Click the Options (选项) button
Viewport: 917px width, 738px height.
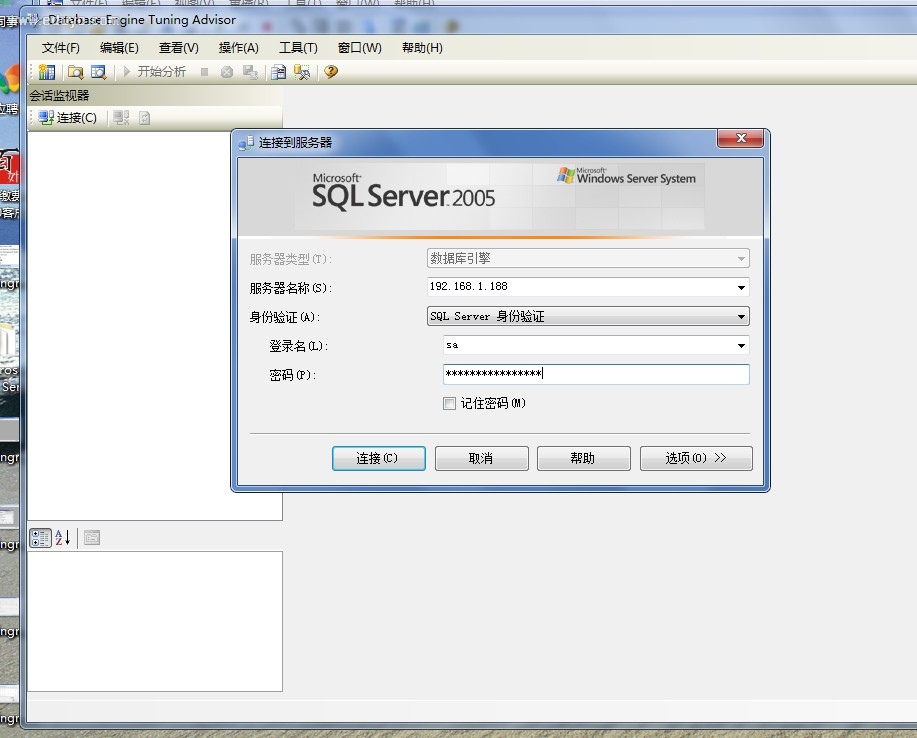(x=696, y=458)
